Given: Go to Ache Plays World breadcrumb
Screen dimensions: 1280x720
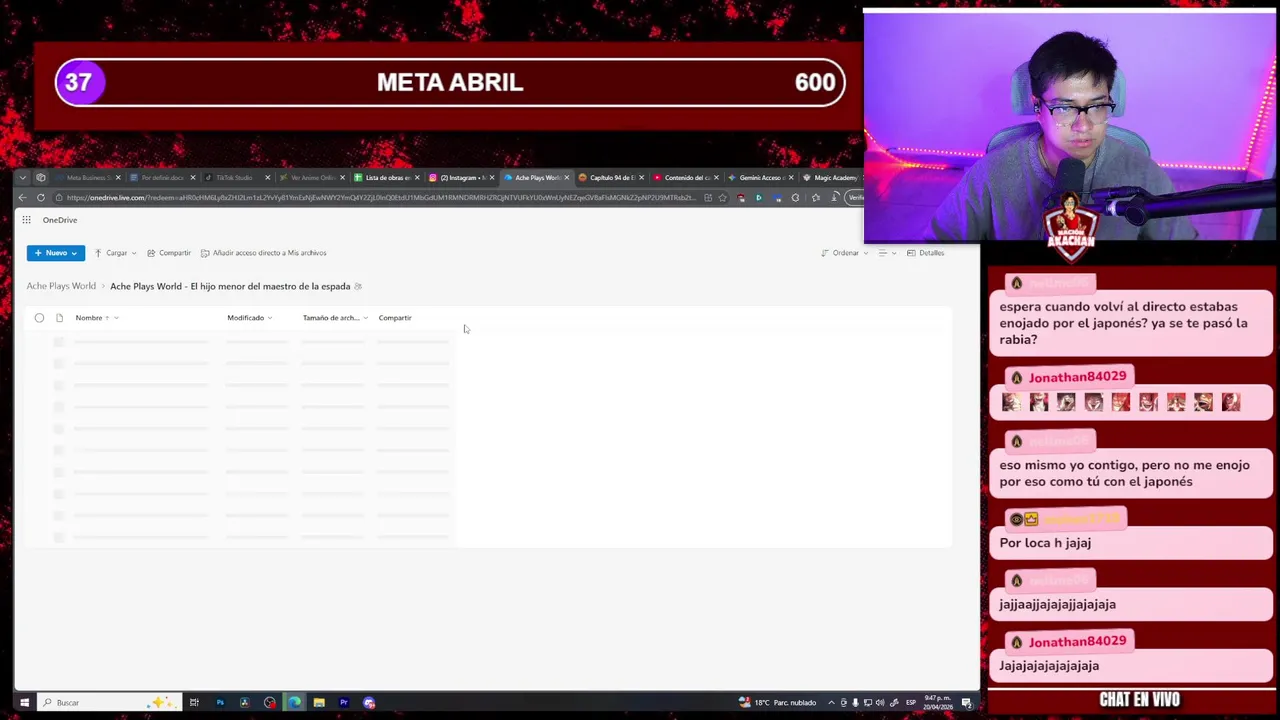Looking at the screenshot, I should [61, 286].
